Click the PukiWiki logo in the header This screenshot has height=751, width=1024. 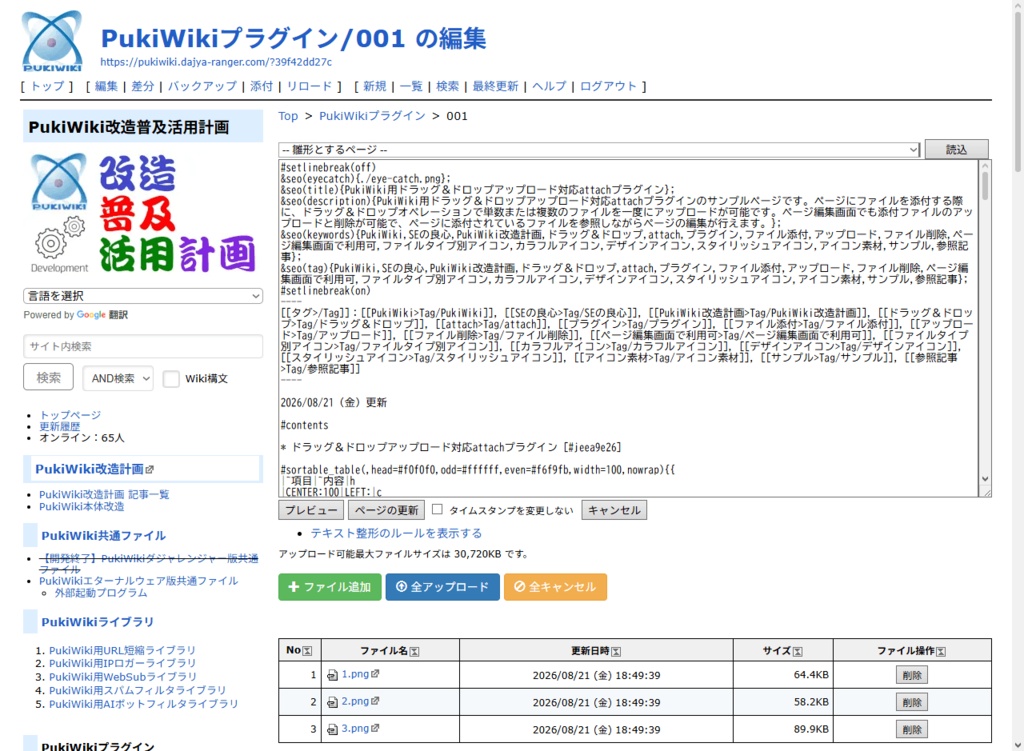click(52, 40)
